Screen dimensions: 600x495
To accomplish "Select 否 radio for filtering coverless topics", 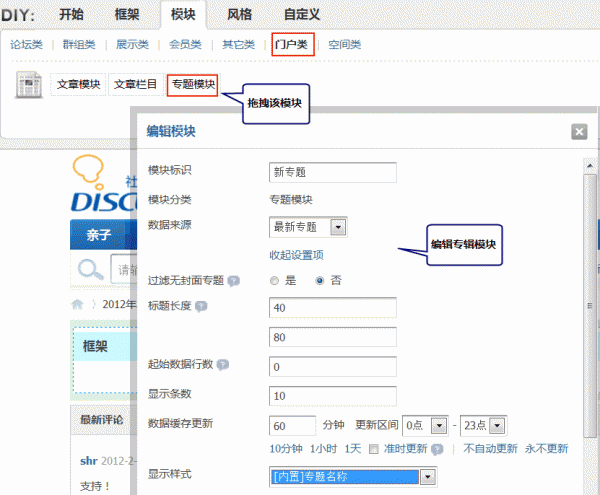I will coord(320,281).
